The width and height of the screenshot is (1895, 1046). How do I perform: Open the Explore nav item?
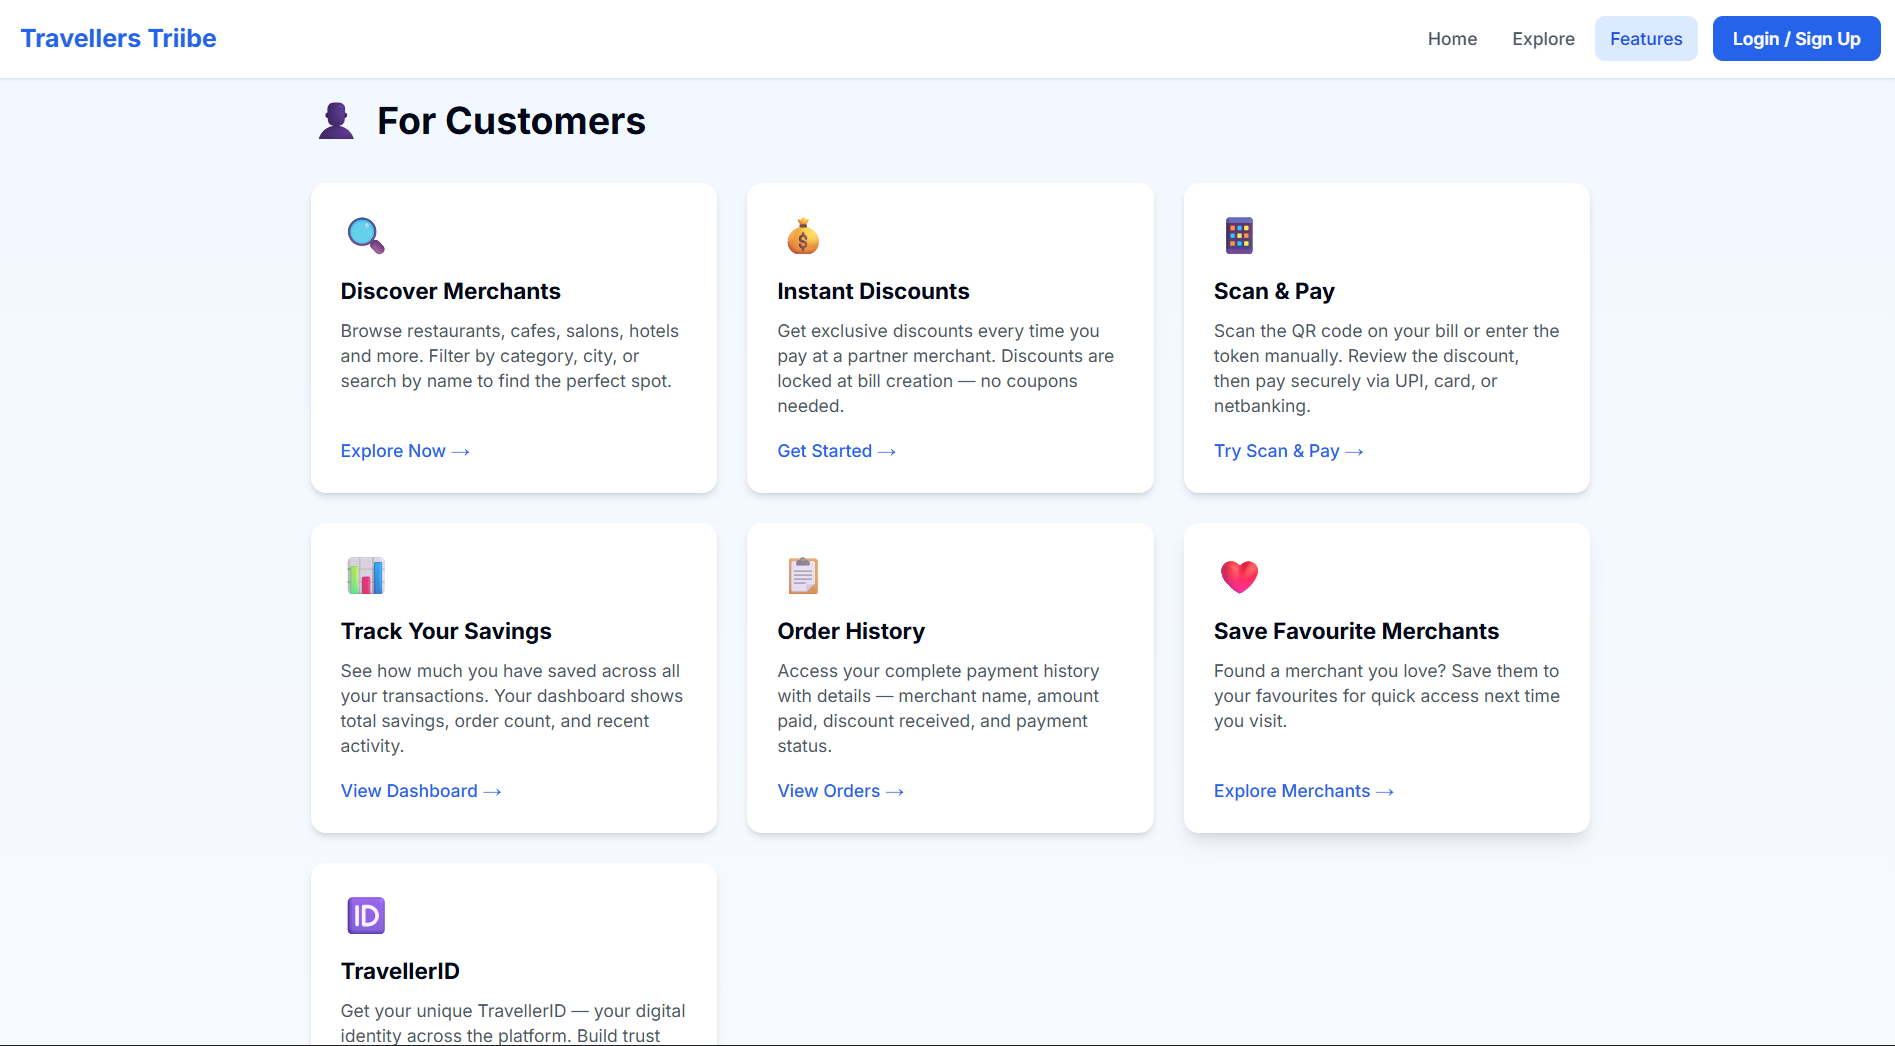(1543, 39)
